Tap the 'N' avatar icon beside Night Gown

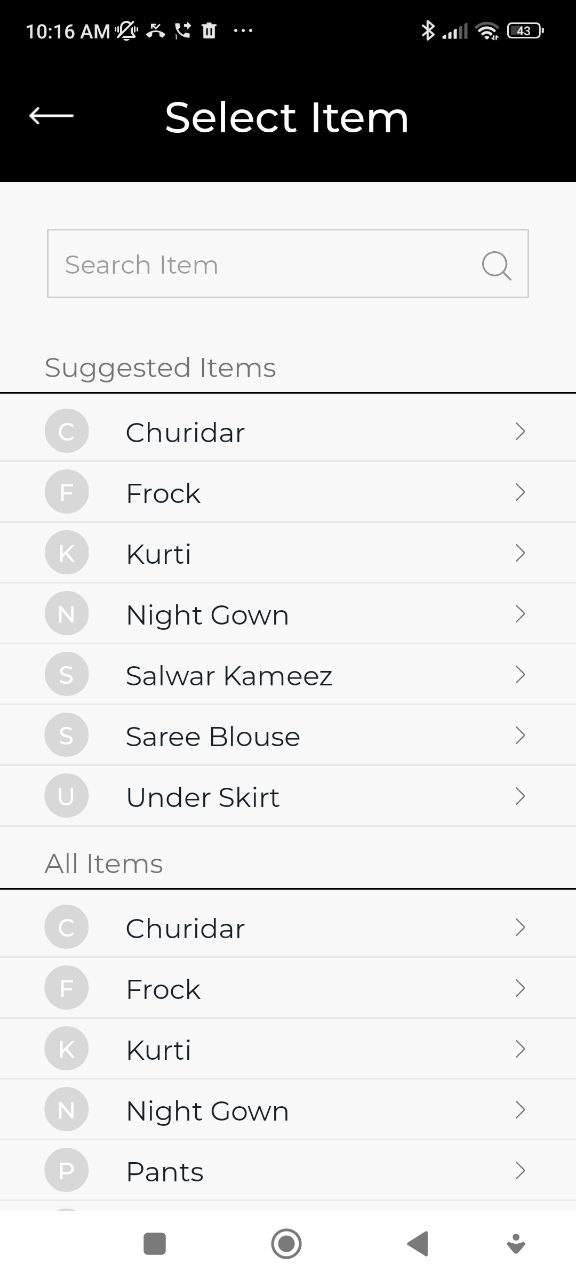[66, 613]
